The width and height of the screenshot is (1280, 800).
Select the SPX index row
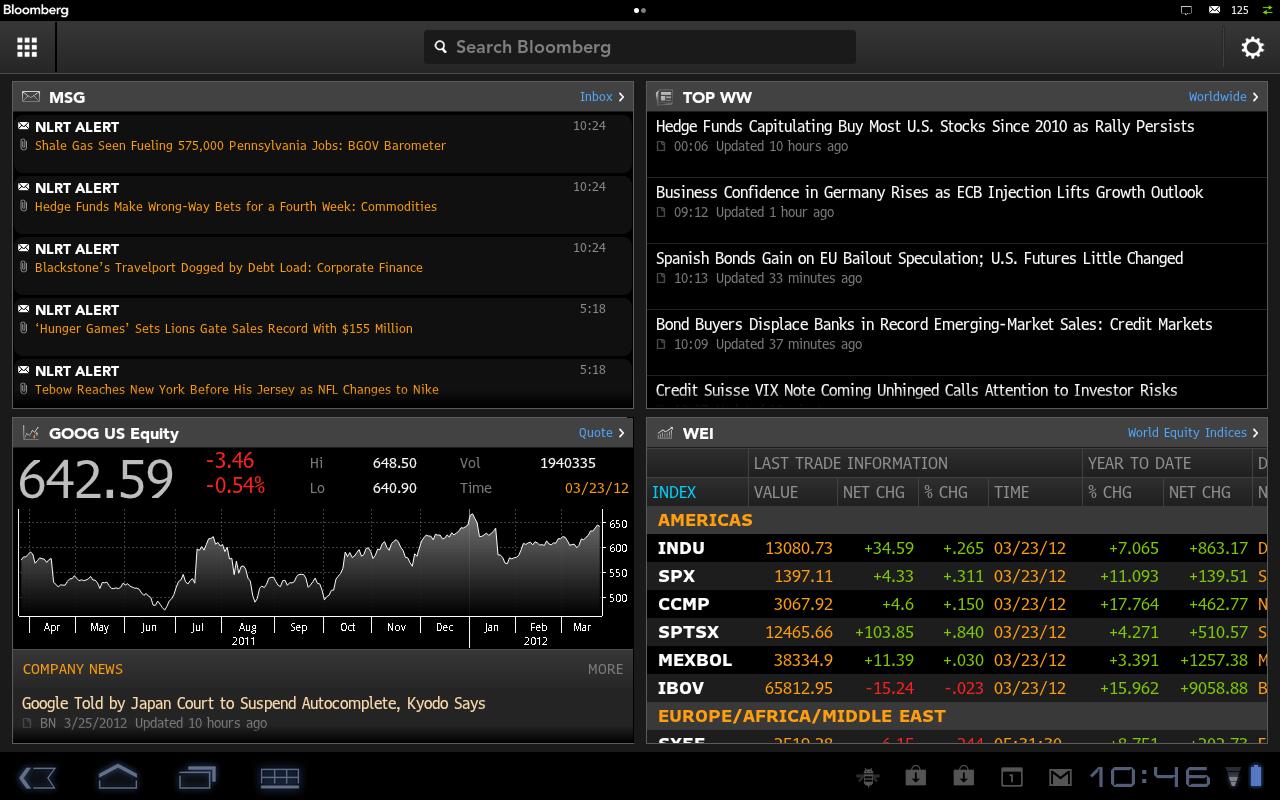pos(956,576)
